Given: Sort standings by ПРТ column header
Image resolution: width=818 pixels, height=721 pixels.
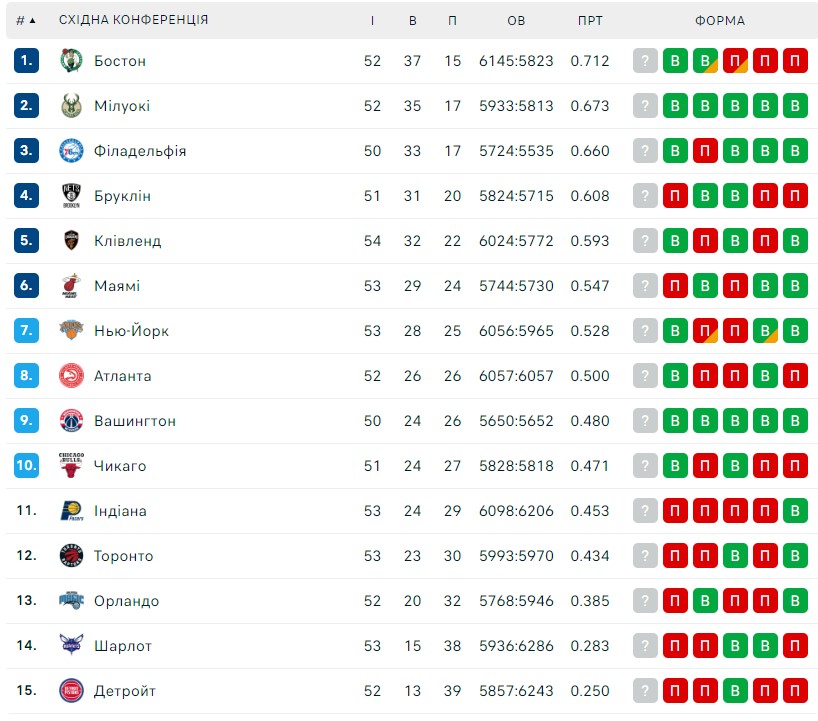Looking at the screenshot, I should point(590,20).
